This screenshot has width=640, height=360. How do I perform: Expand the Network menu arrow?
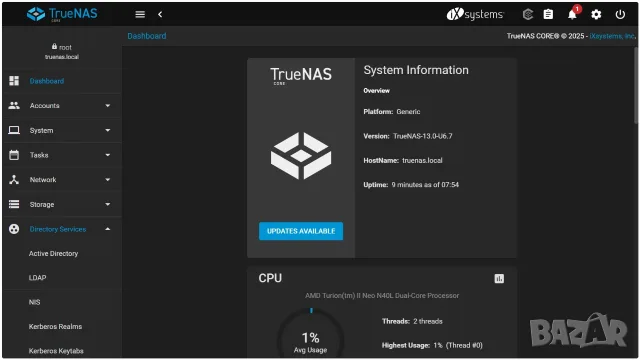(x=107, y=180)
